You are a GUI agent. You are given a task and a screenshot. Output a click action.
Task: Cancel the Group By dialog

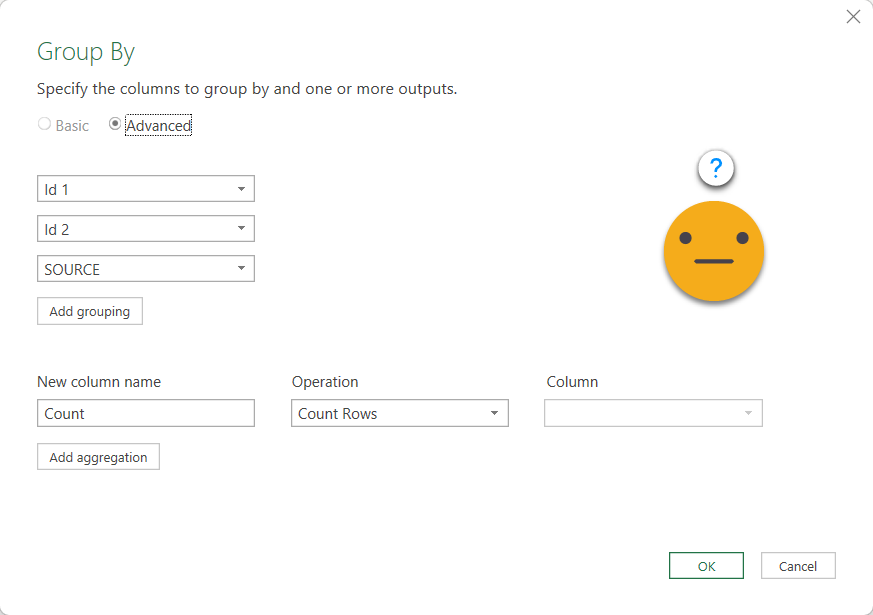point(798,566)
